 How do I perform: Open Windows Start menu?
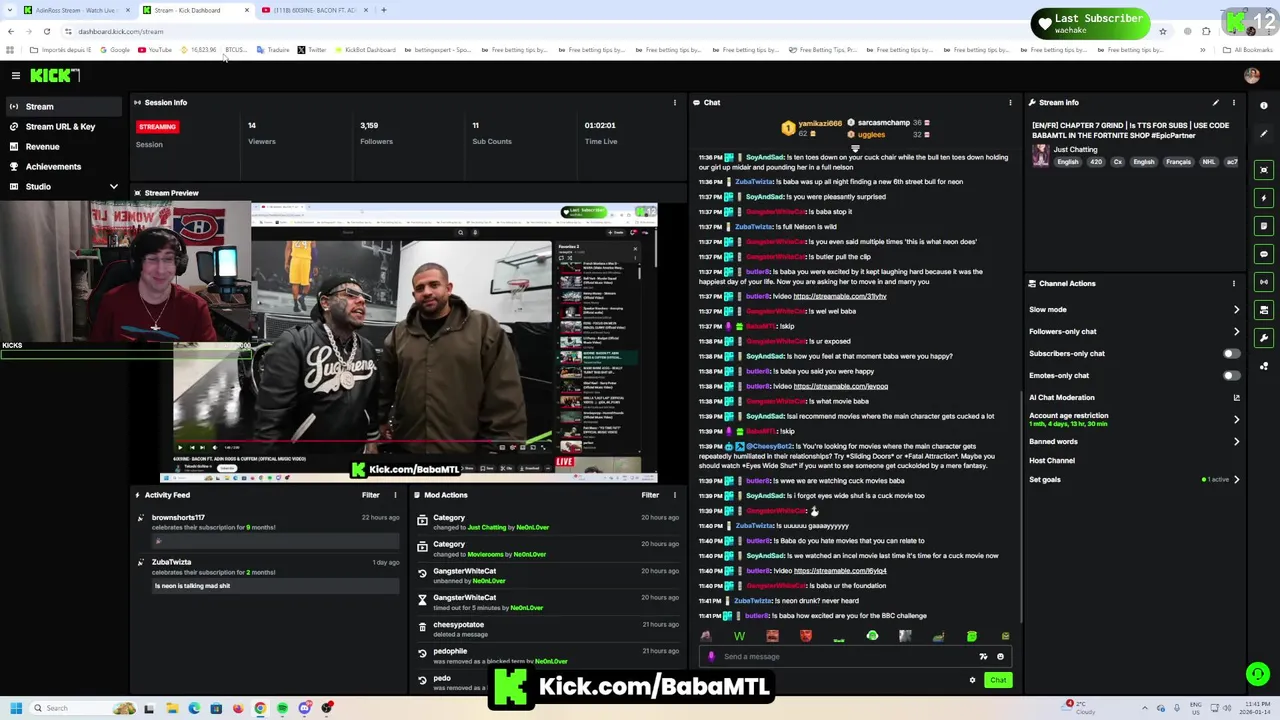pos(15,708)
